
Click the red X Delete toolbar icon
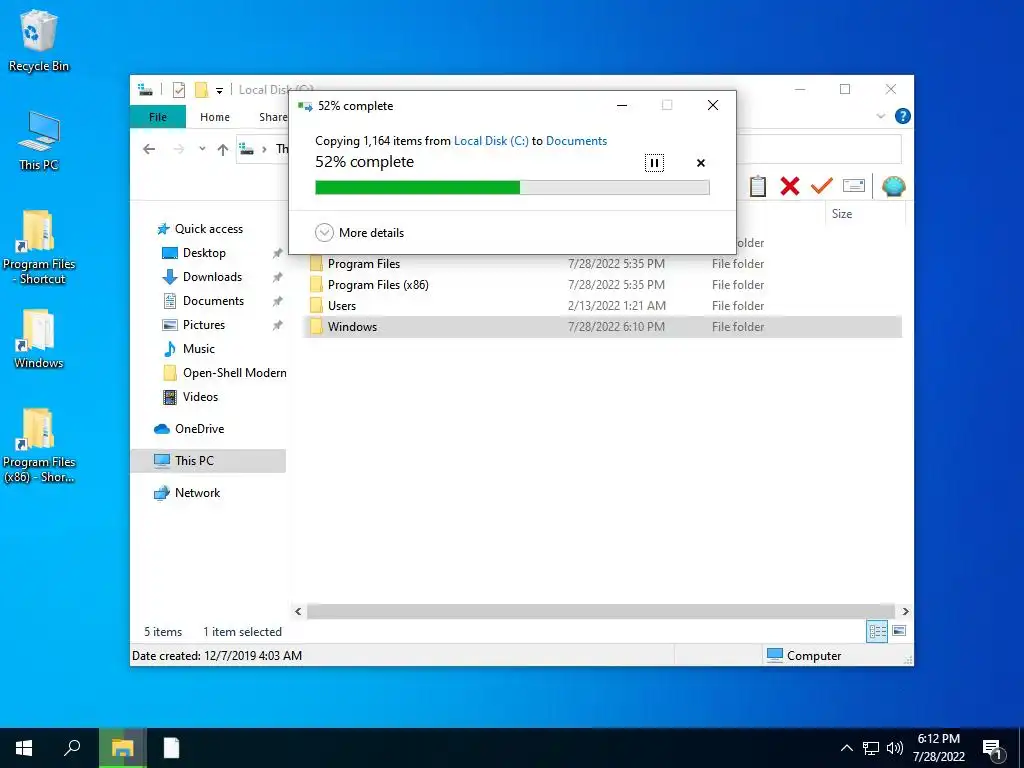click(790, 187)
